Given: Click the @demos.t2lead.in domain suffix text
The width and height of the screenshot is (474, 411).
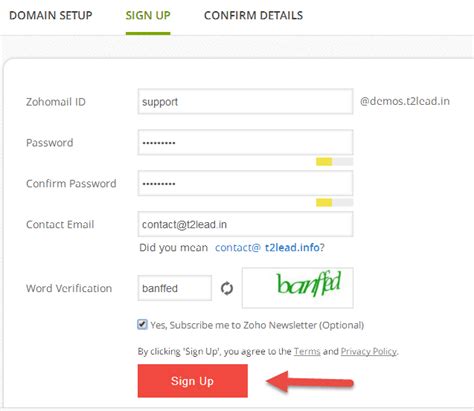Looking at the screenshot, I should pyautogui.click(x=405, y=101).
